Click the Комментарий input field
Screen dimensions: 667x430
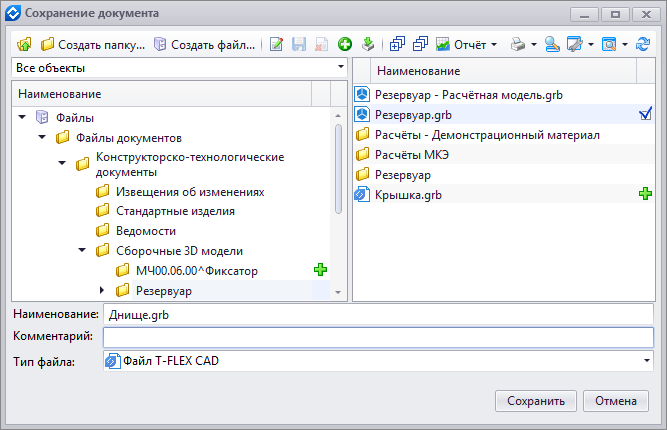pos(378,337)
